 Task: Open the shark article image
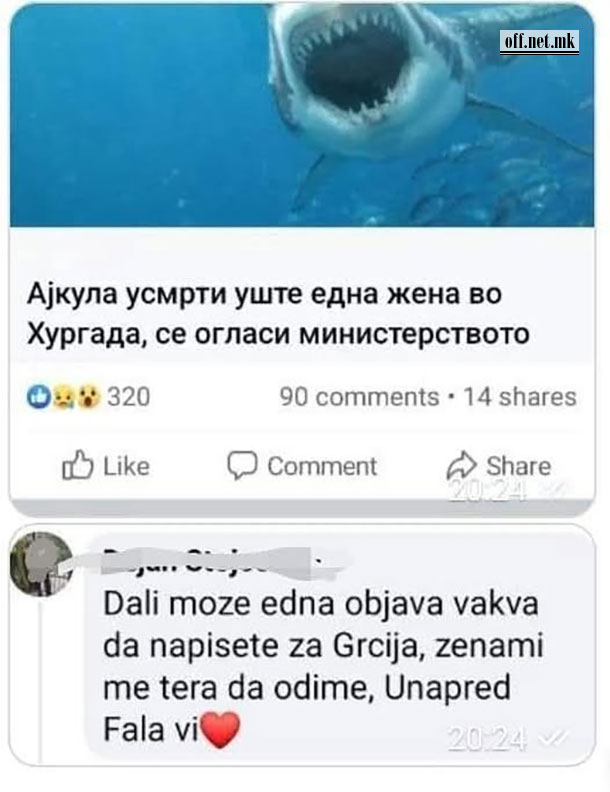pyautogui.click(x=302, y=115)
